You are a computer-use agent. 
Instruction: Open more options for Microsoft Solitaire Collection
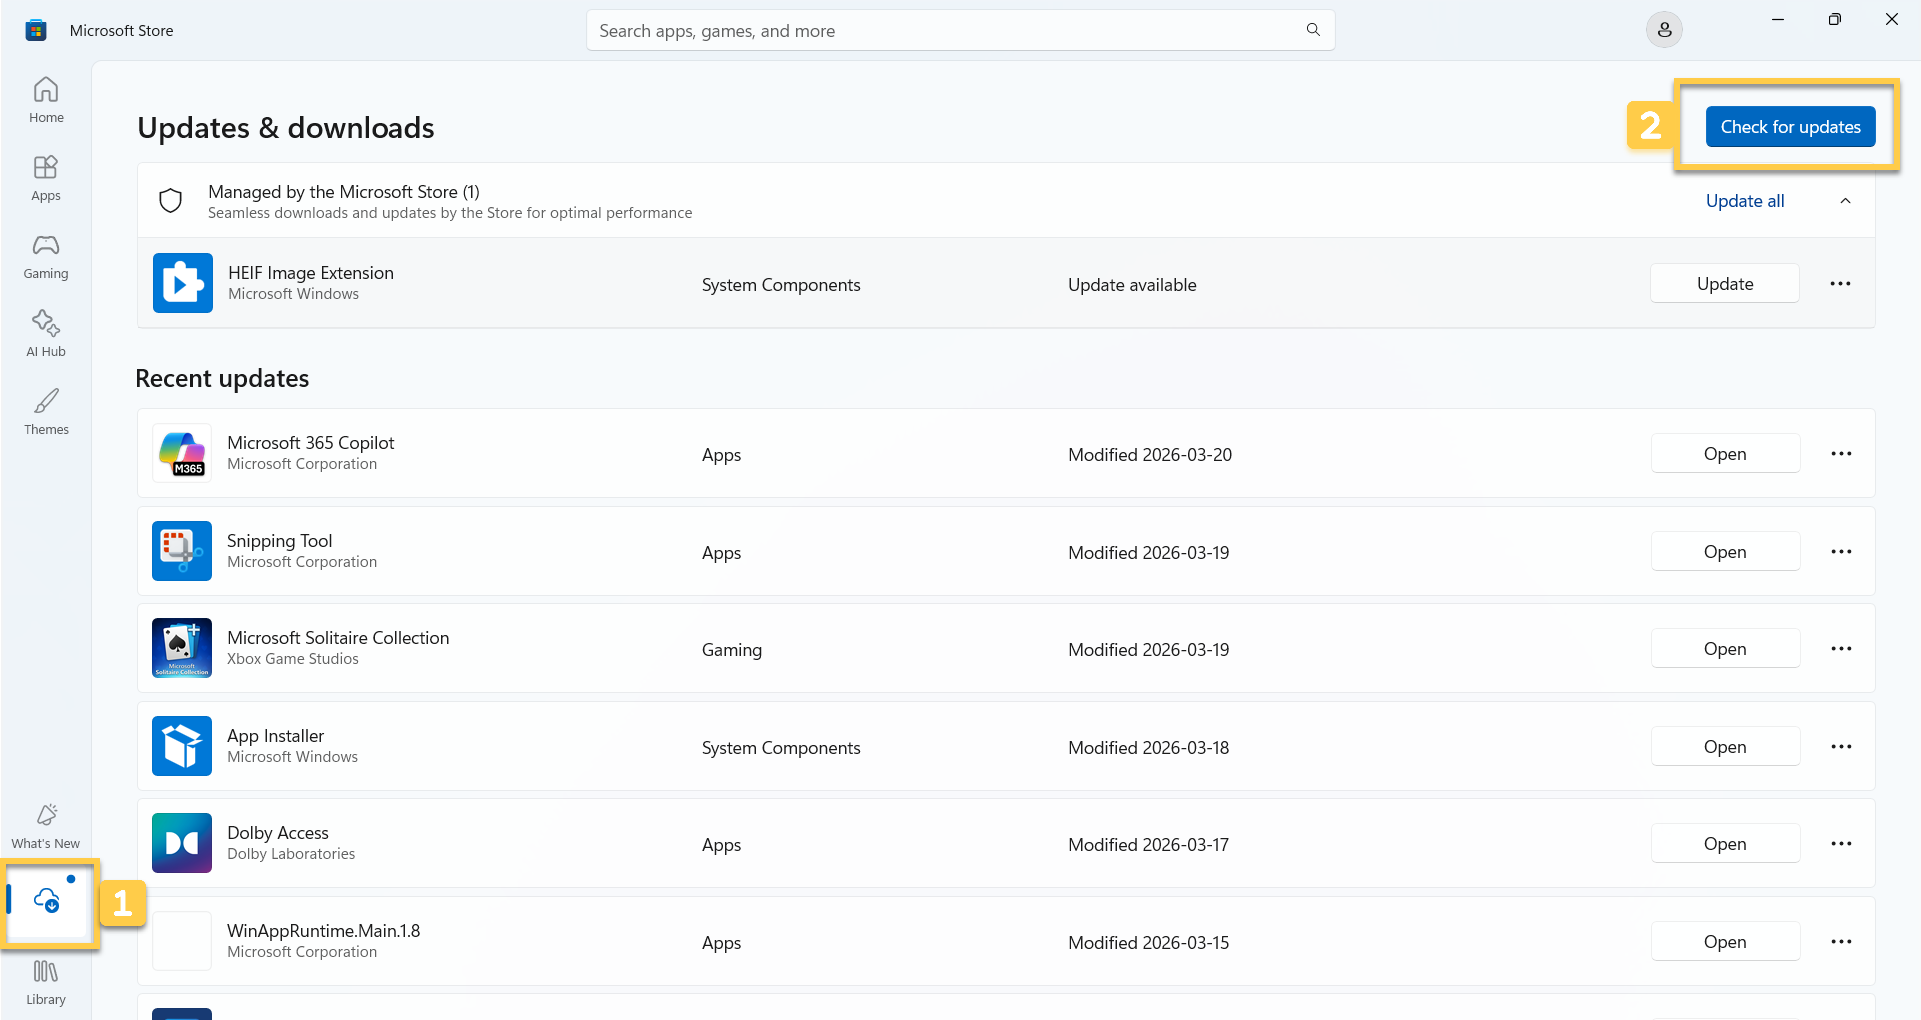click(1841, 649)
